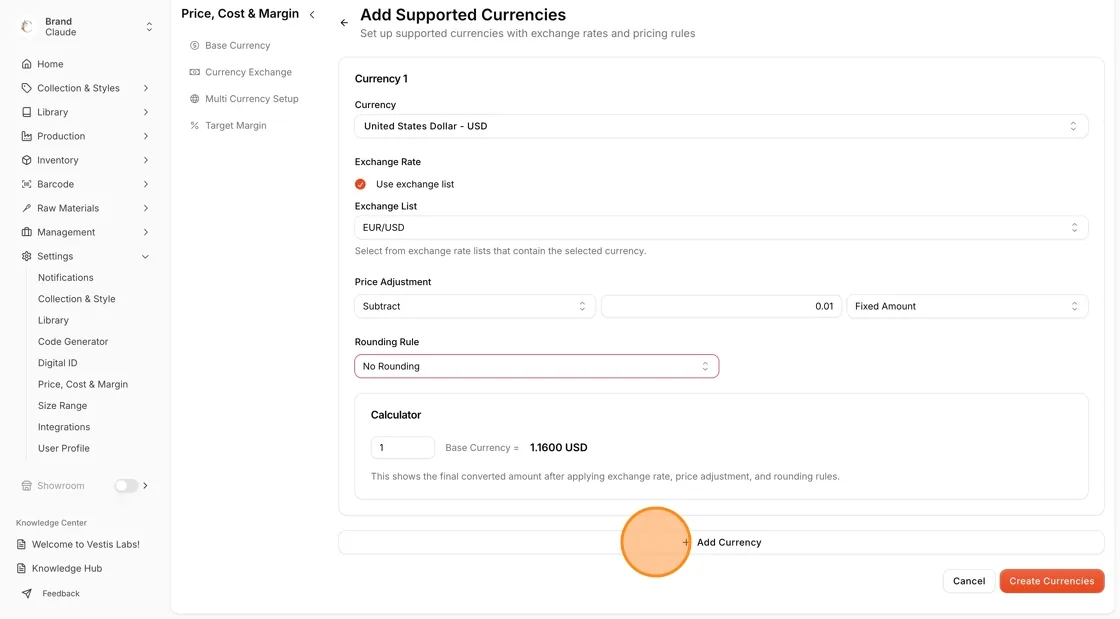Expand the Library submenu arrow
This screenshot has width=1120, height=619.
tap(146, 112)
